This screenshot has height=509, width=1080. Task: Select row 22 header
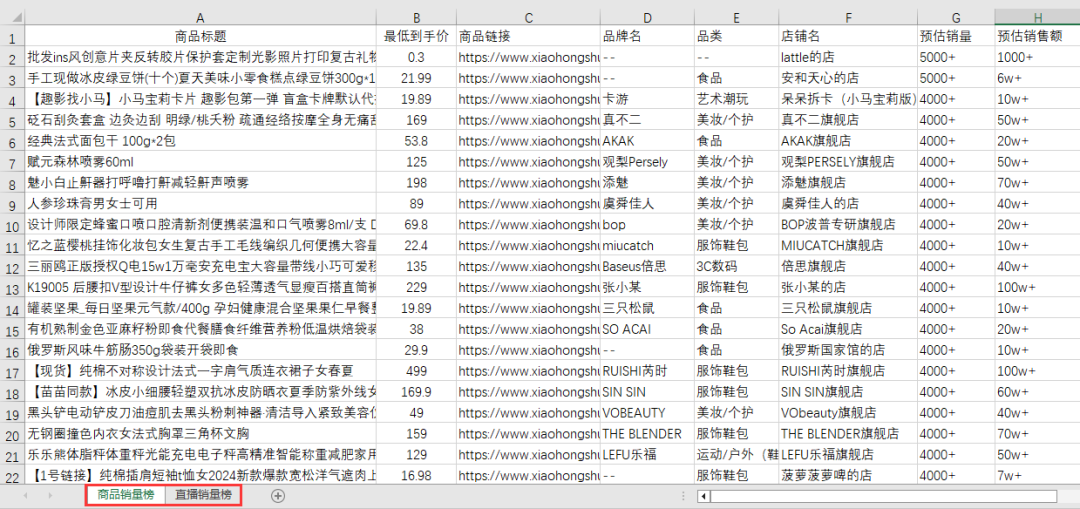(x=13, y=475)
